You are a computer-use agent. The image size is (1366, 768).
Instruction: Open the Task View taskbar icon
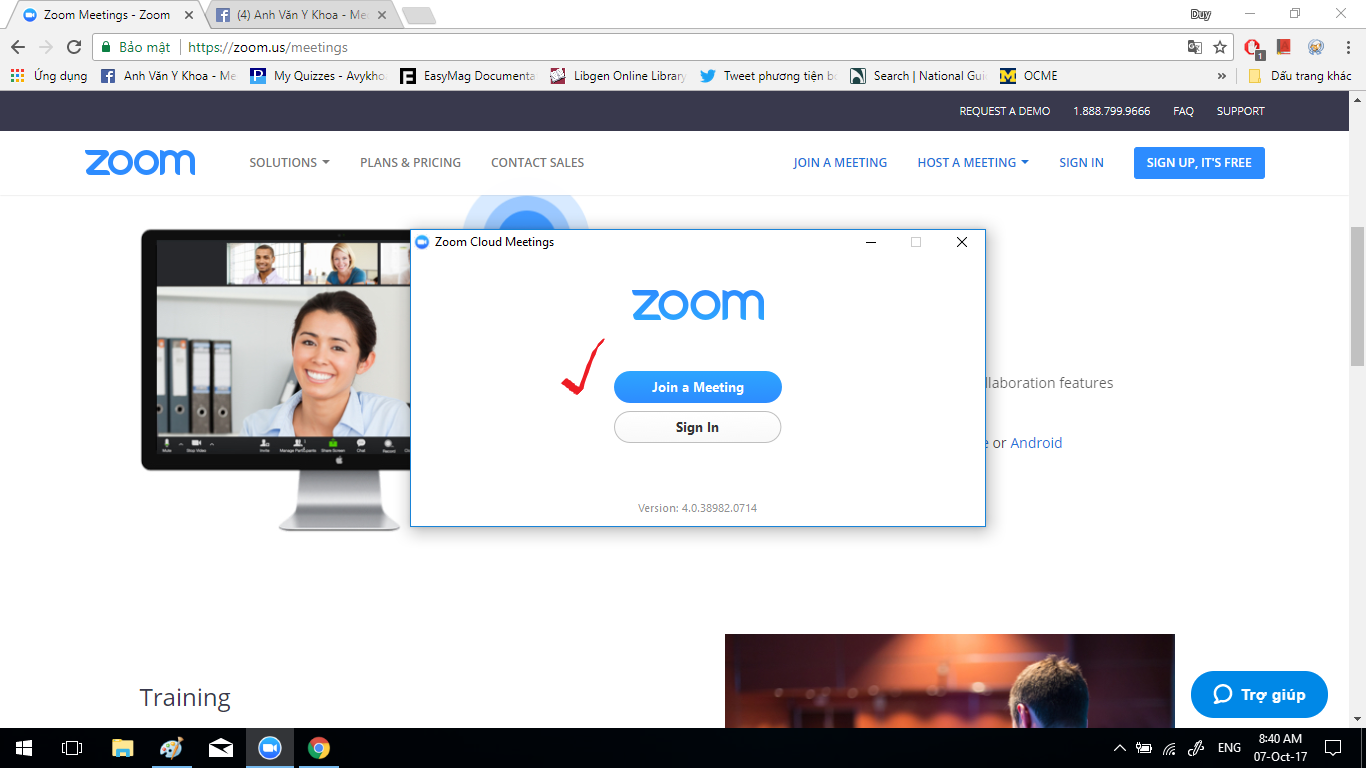[72, 748]
